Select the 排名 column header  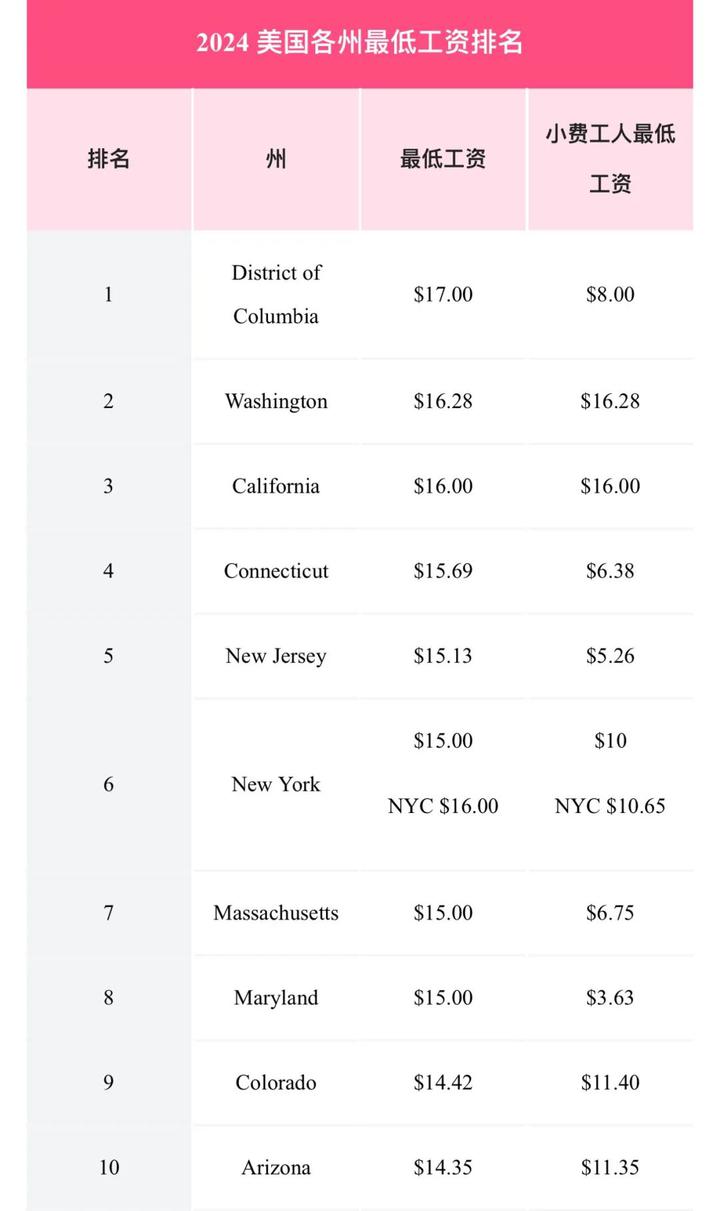click(109, 159)
